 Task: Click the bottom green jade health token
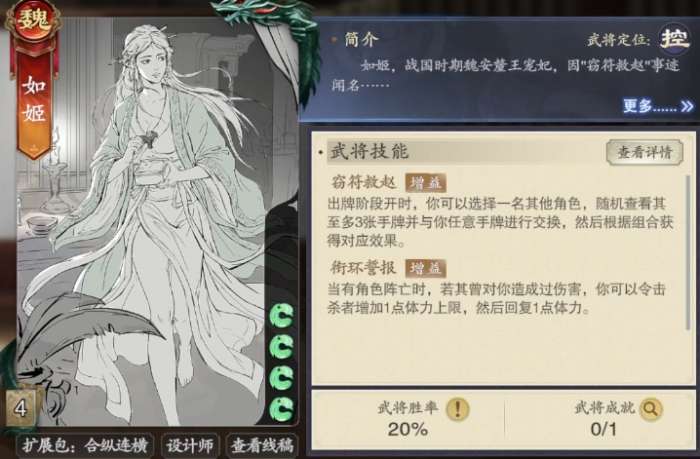click(282, 409)
